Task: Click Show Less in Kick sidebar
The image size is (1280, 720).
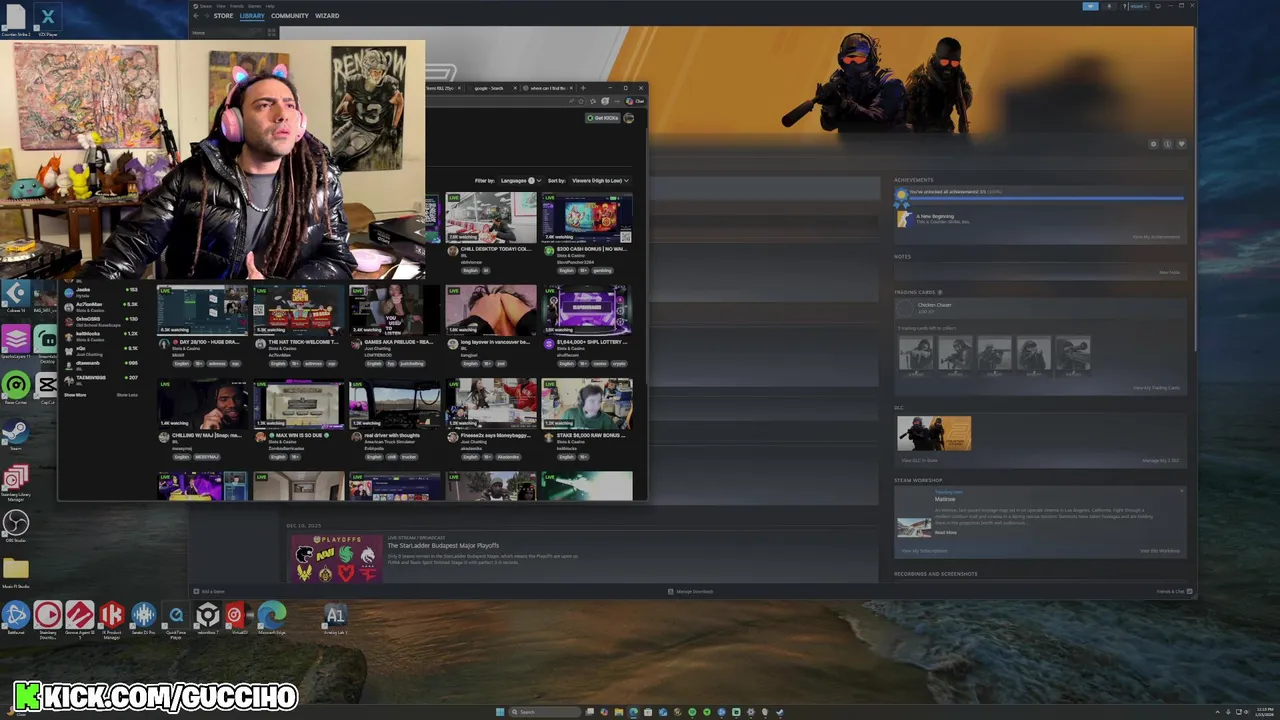Action: point(127,395)
